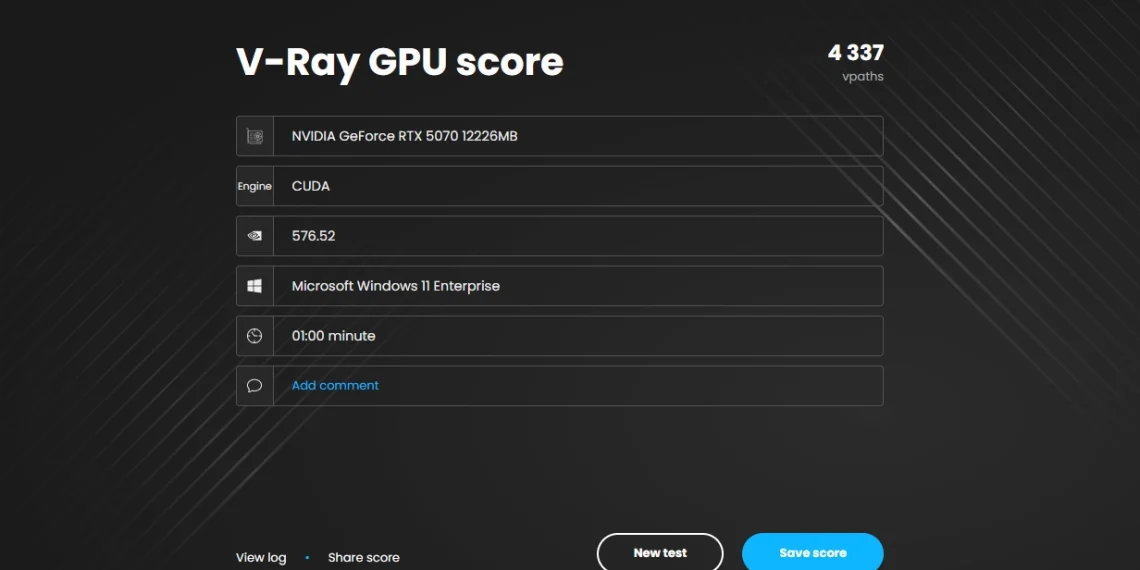
Task: Click the speech bubble comment icon
Action: pos(254,386)
